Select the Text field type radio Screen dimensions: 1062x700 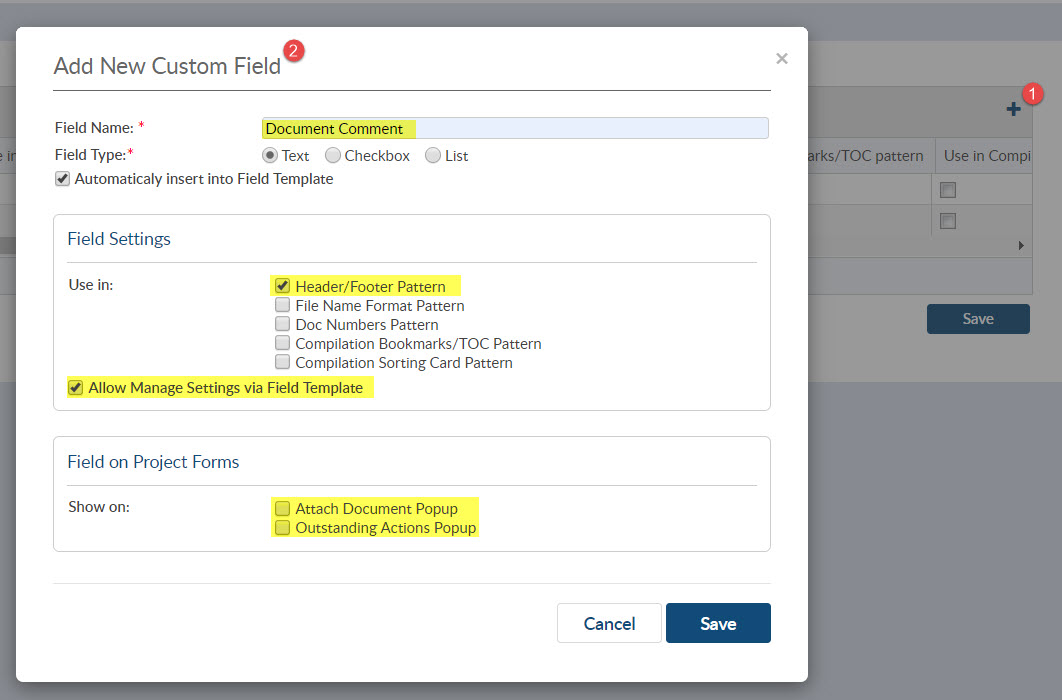pyautogui.click(x=269, y=156)
